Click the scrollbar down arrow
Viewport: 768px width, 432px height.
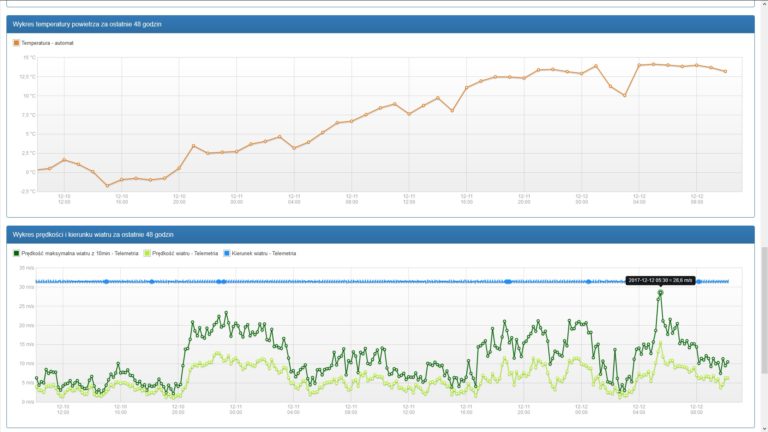(x=764, y=429)
